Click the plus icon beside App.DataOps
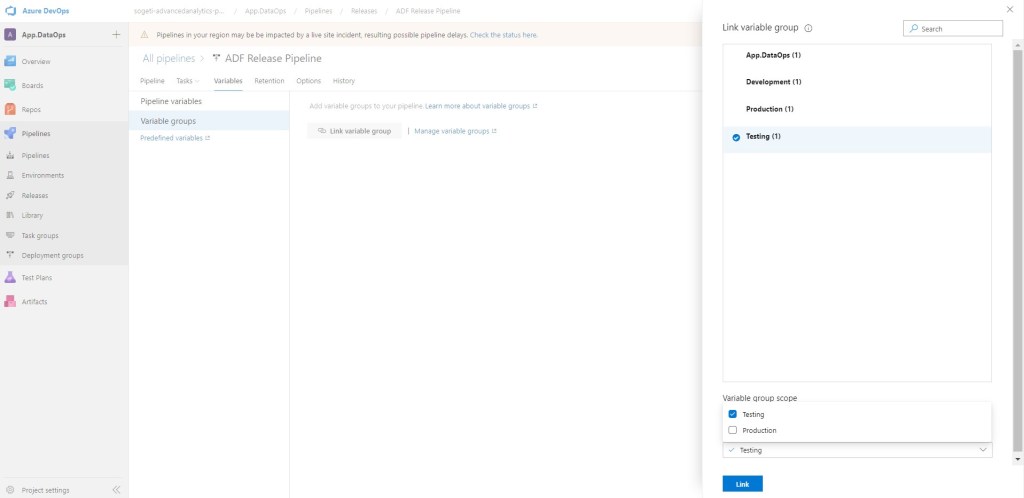 click(116, 35)
